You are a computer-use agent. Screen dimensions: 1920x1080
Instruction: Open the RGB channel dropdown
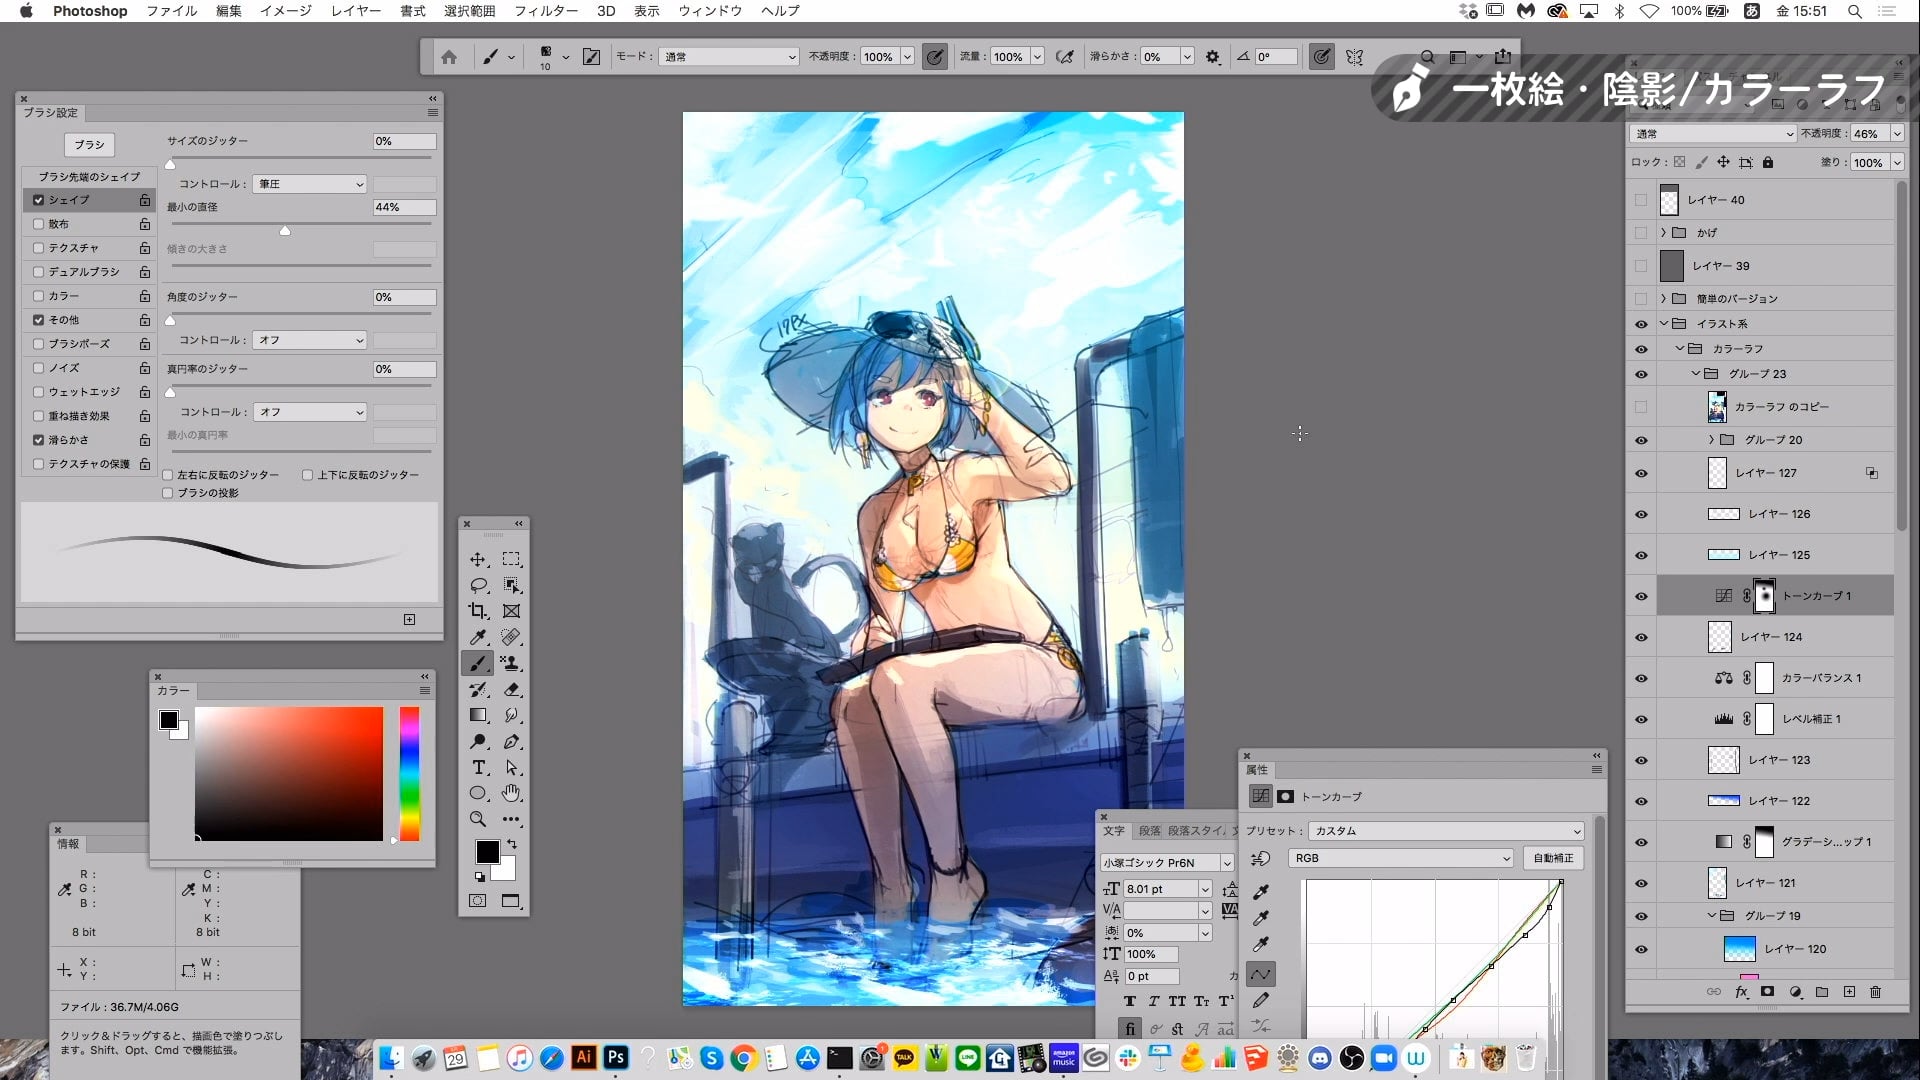[x=1401, y=858]
